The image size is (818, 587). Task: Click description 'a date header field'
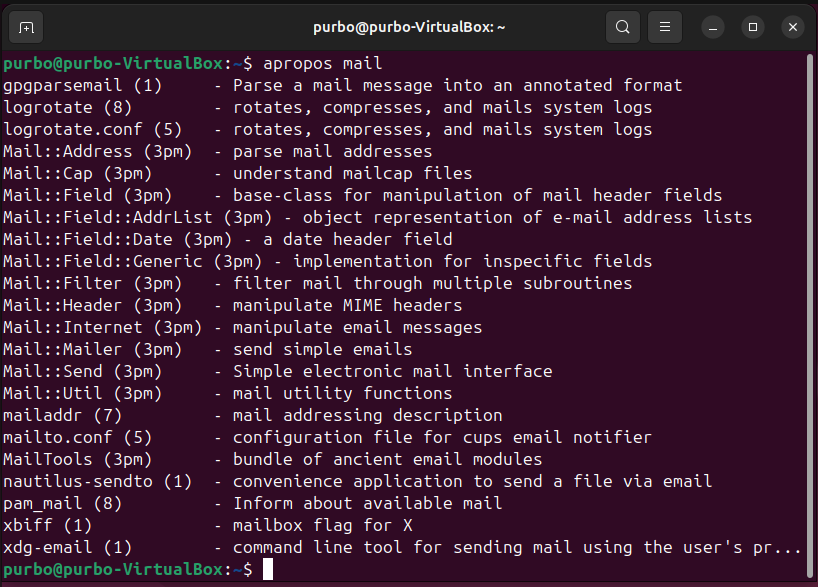point(357,239)
